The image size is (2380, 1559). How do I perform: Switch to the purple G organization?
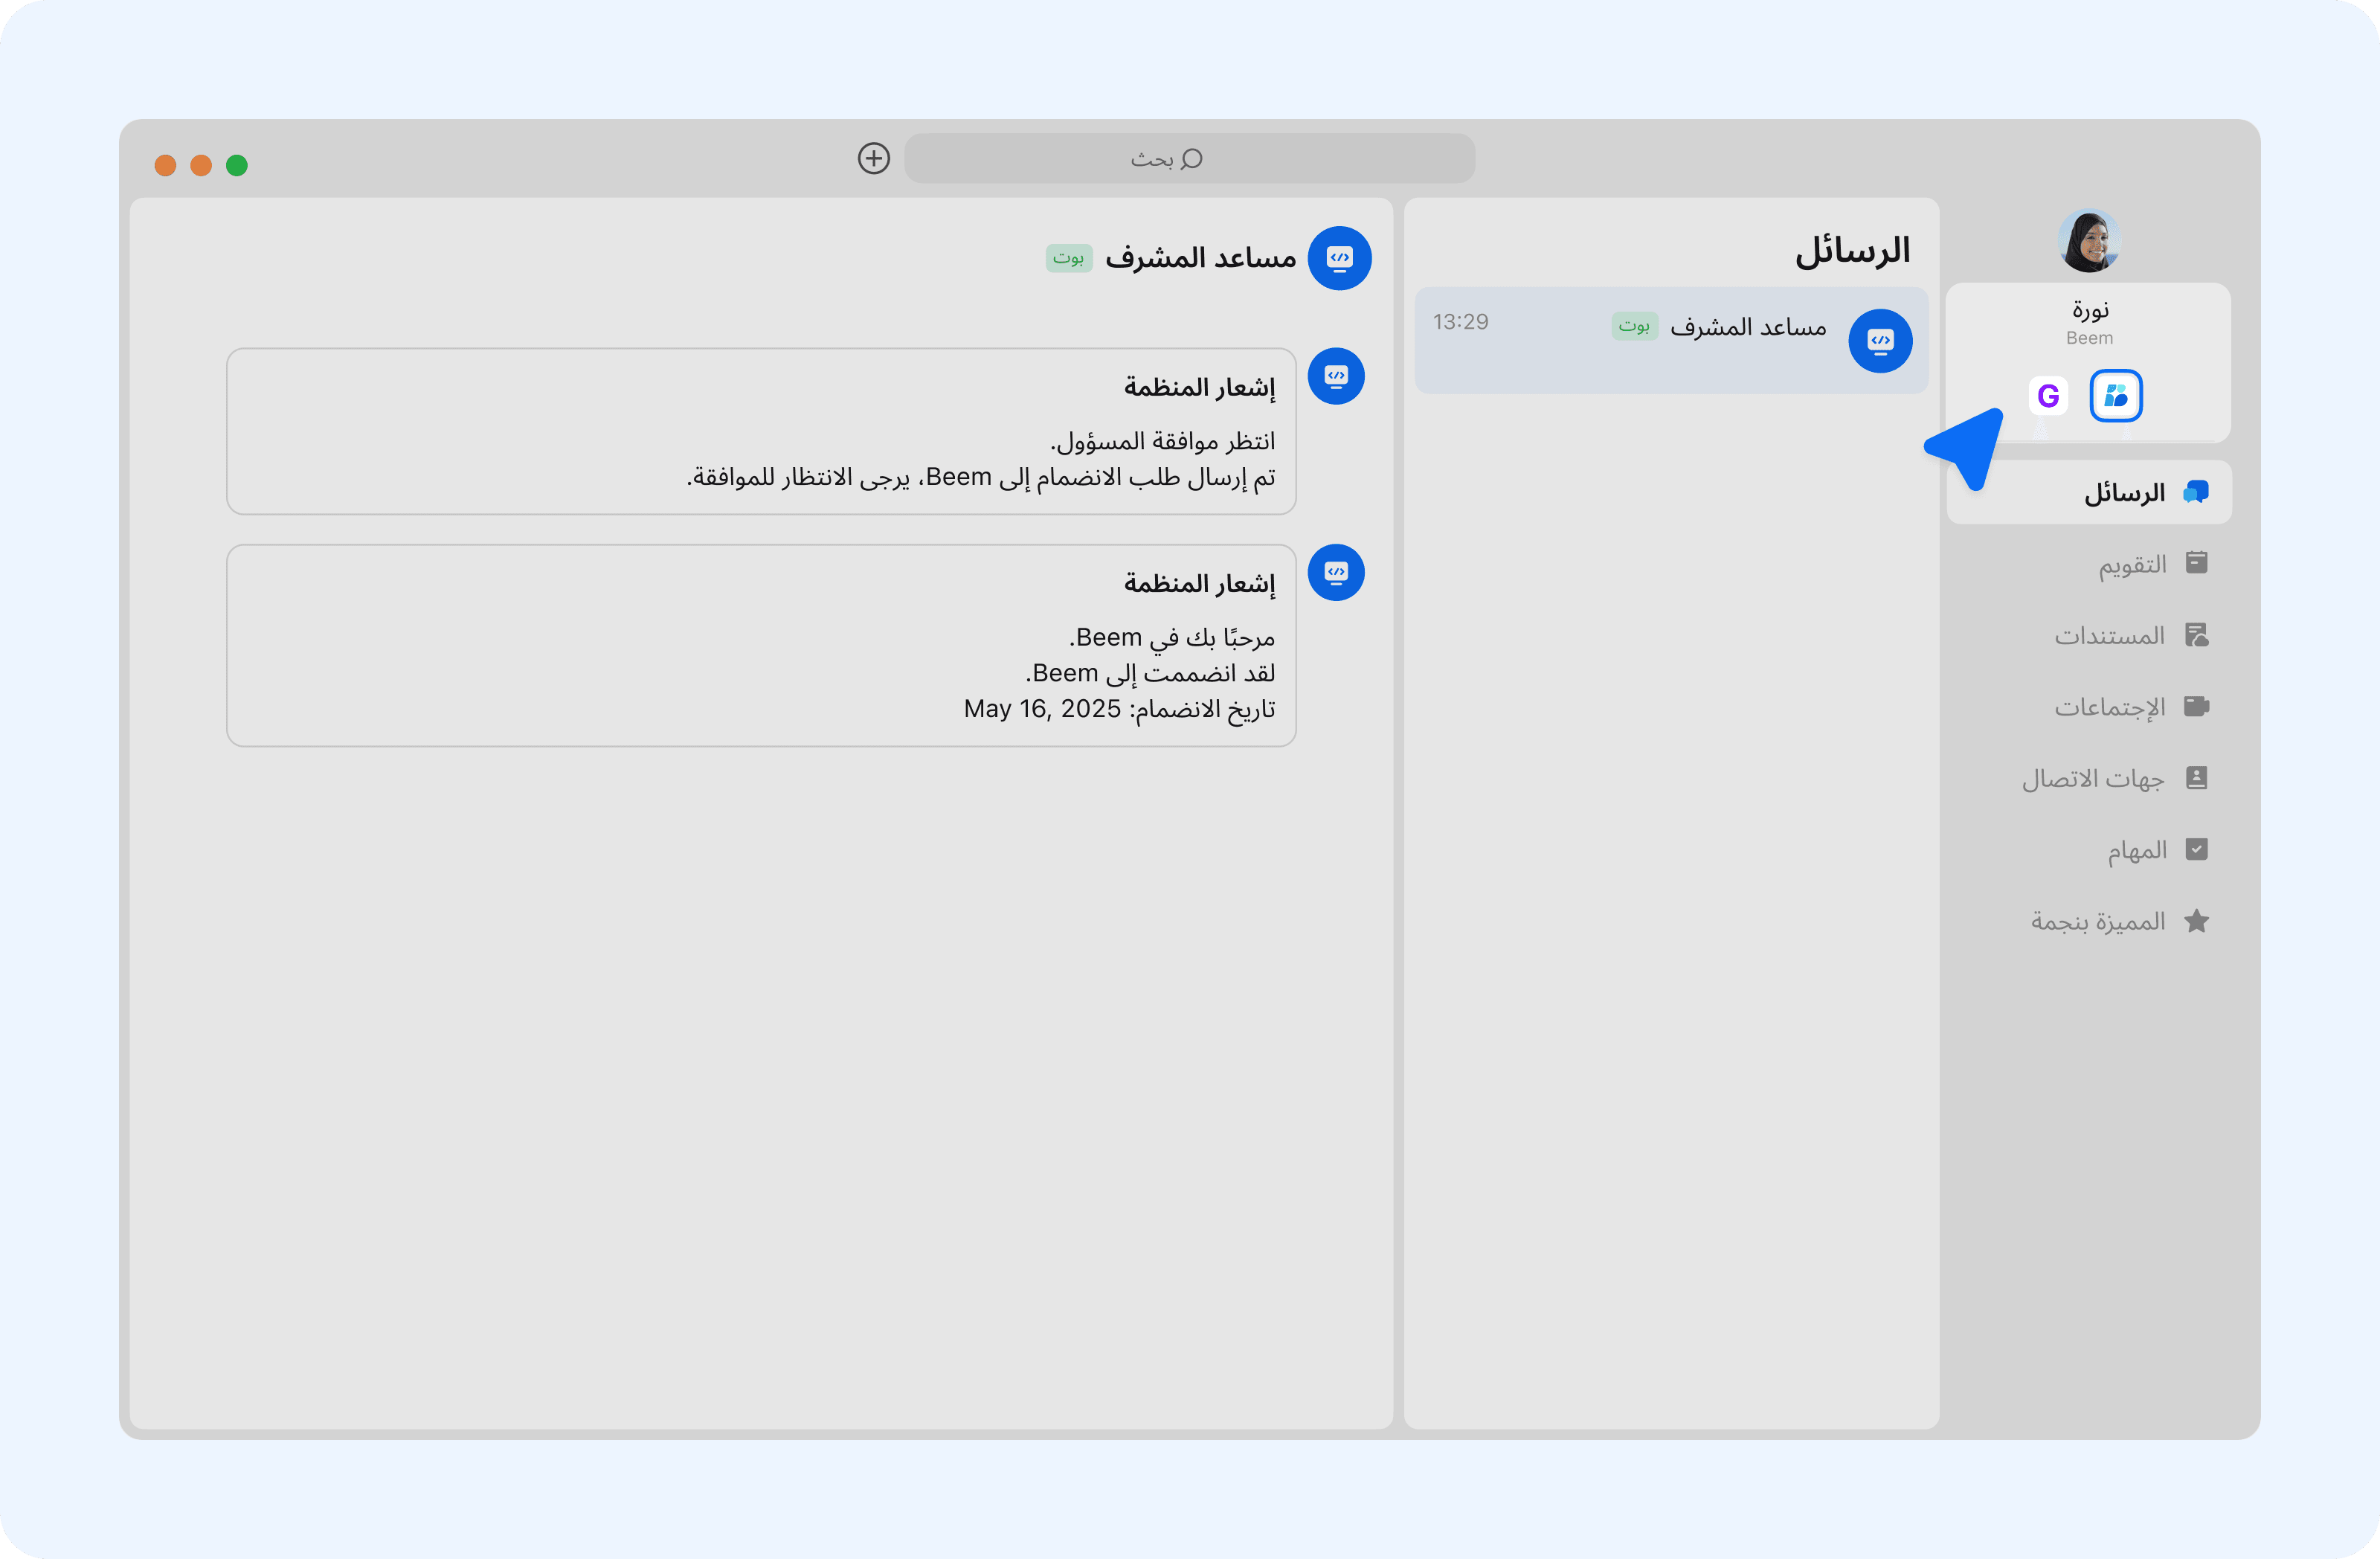(x=2048, y=396)
